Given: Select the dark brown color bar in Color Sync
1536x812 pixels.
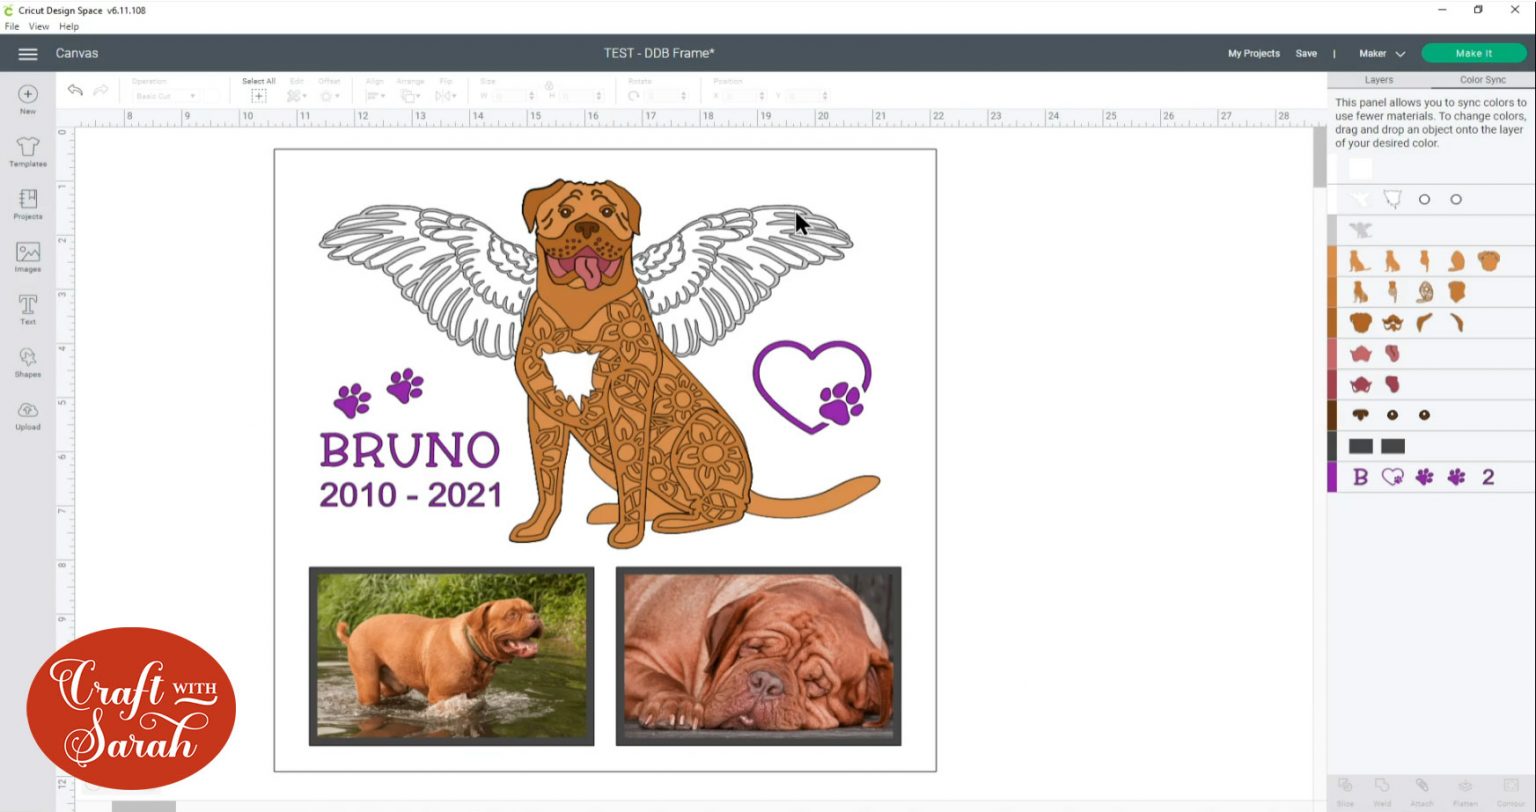Looking at the screenshot, I should [x=1332, y=415].
